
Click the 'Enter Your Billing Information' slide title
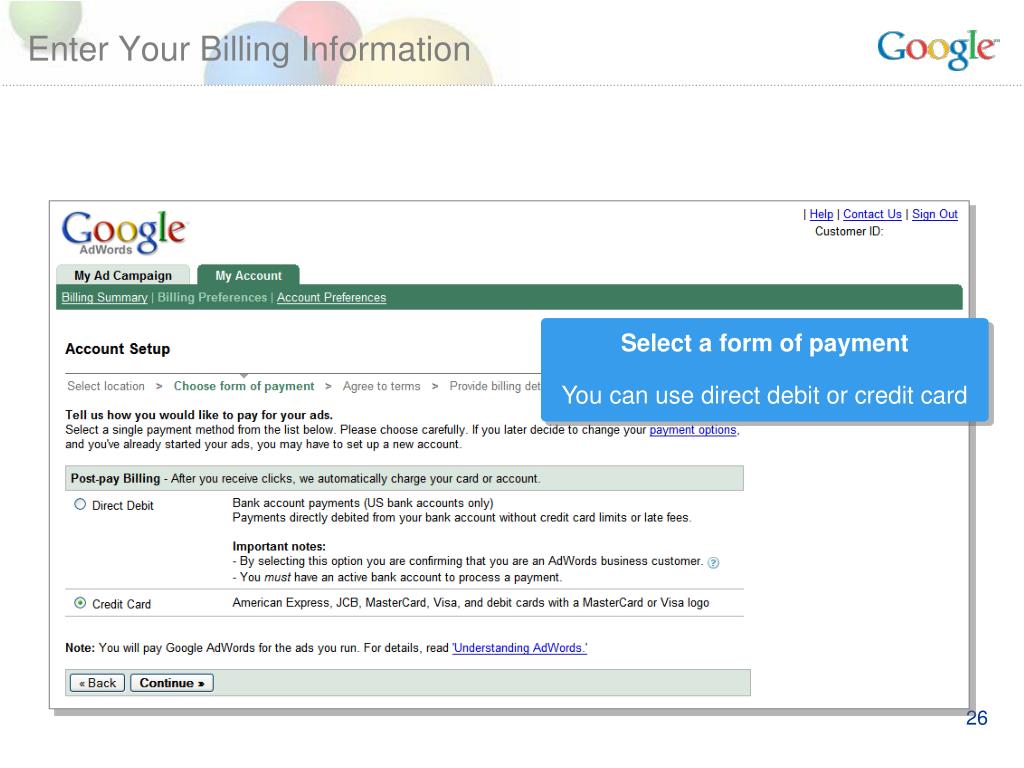[x=249, y=49]
